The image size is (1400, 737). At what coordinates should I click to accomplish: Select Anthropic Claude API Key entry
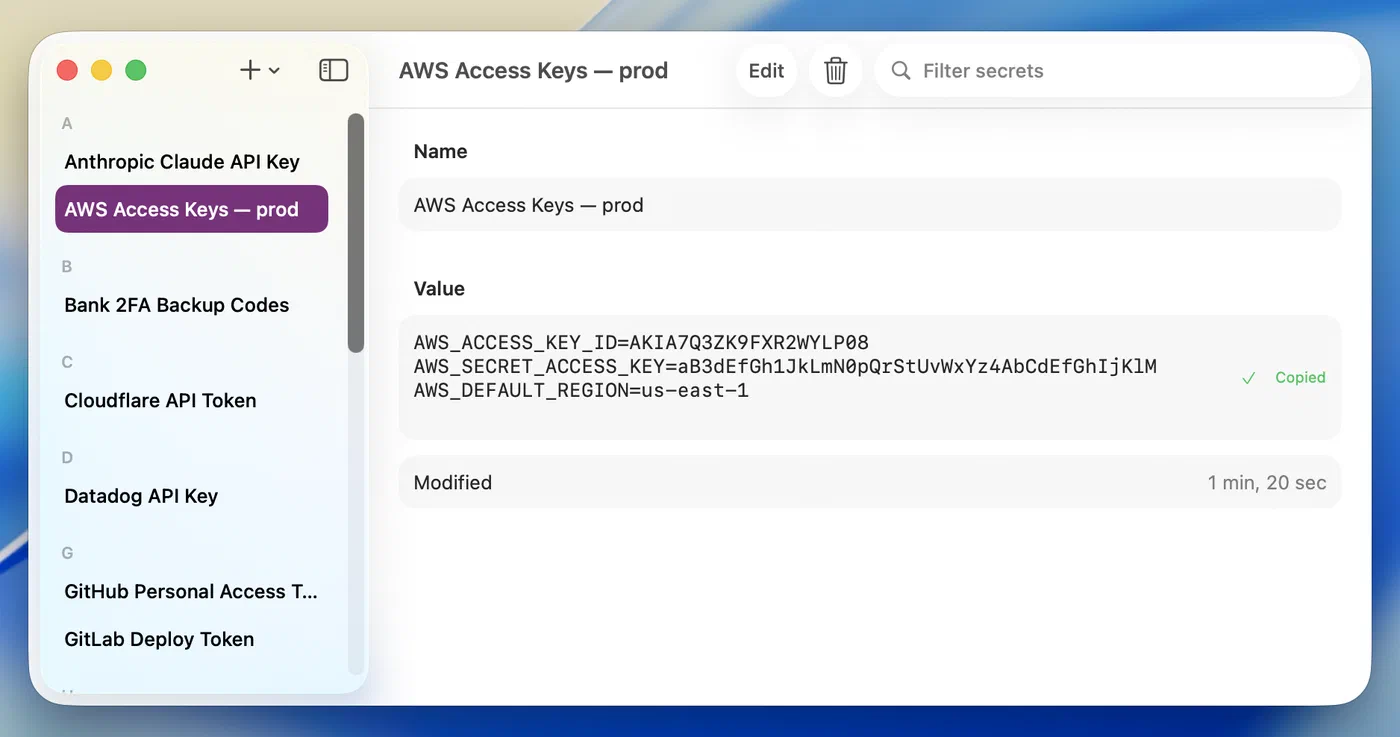coord(191,162)
